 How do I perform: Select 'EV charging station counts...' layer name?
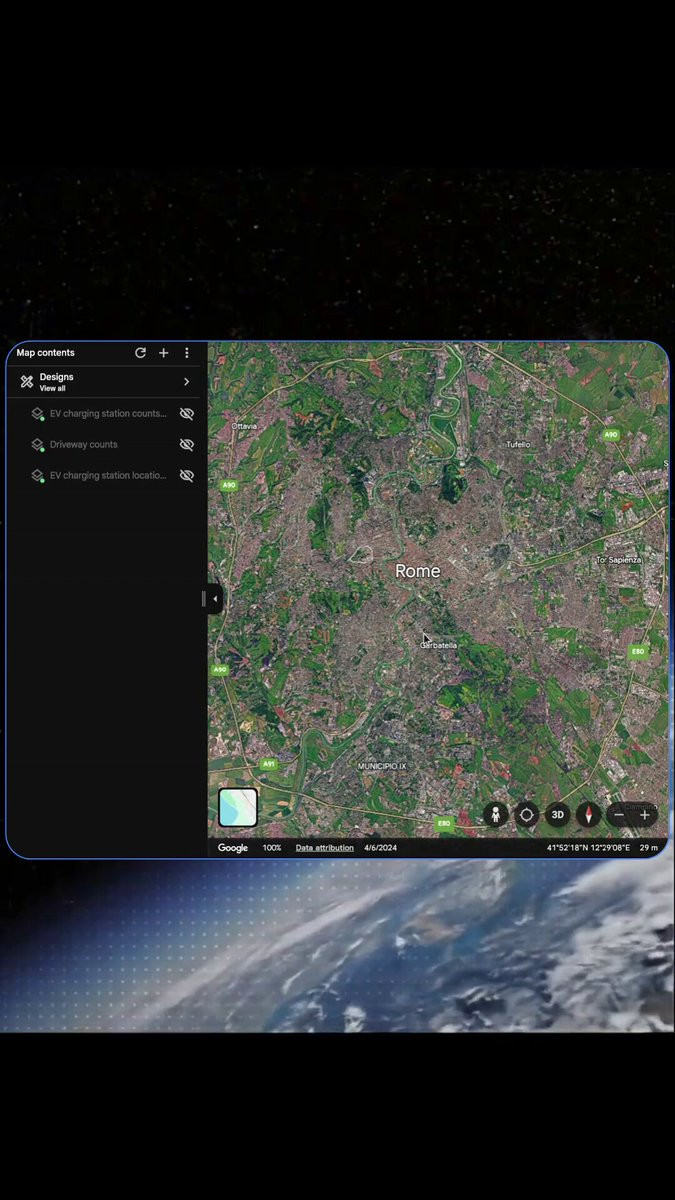[108, 414]
